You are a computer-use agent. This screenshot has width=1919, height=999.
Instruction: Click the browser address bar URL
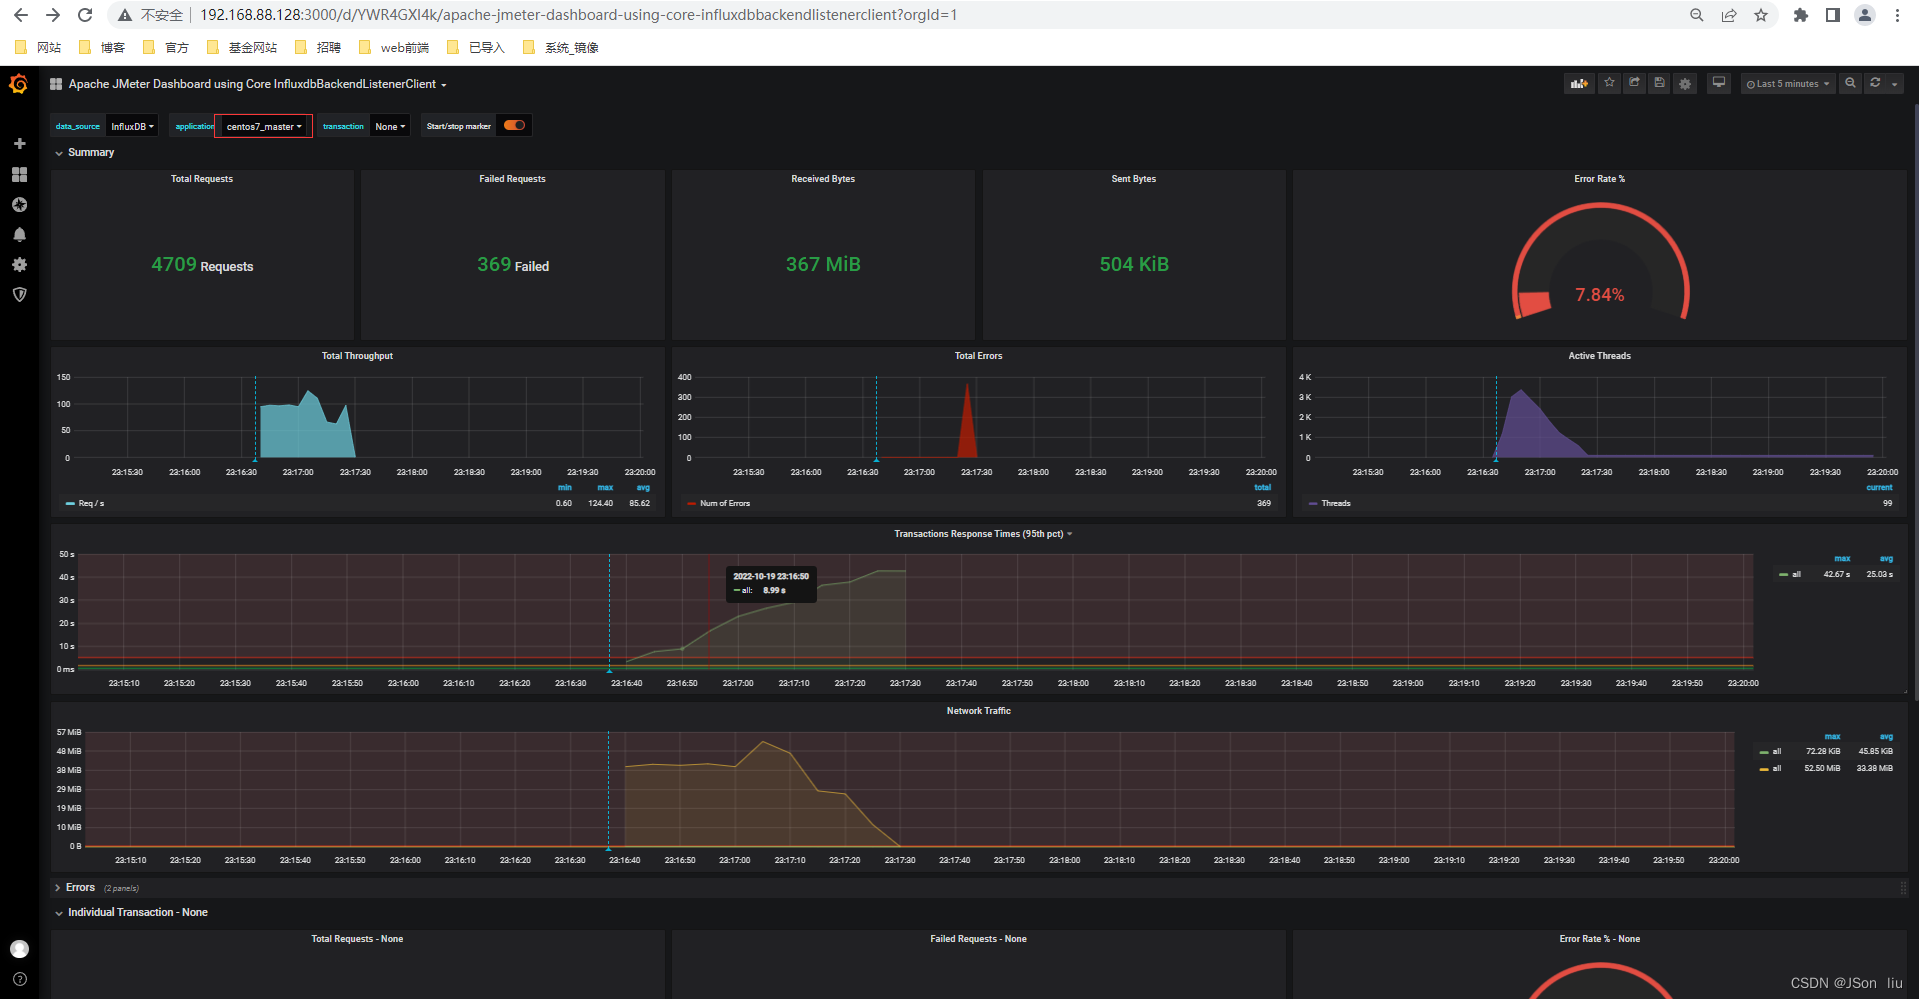click(x=578, y=15)
